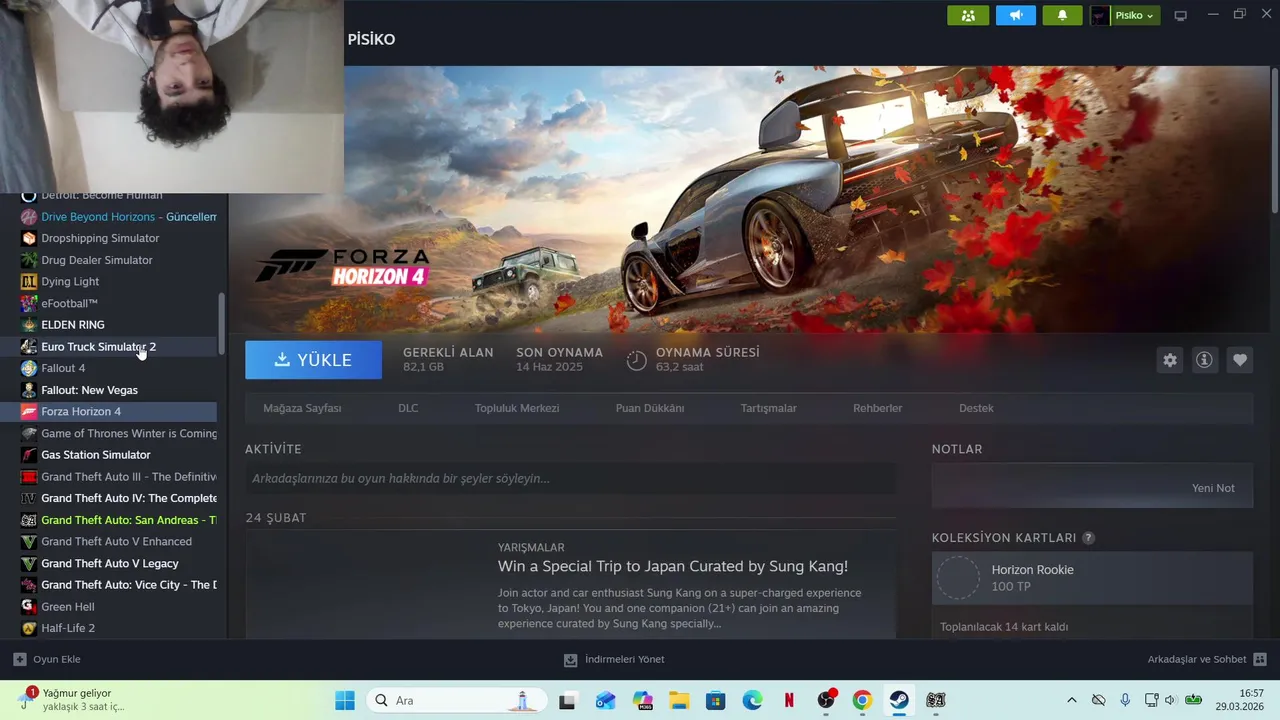Click the taskbar Ara search box
1280x720 pixels.
(x=458, y=700)
